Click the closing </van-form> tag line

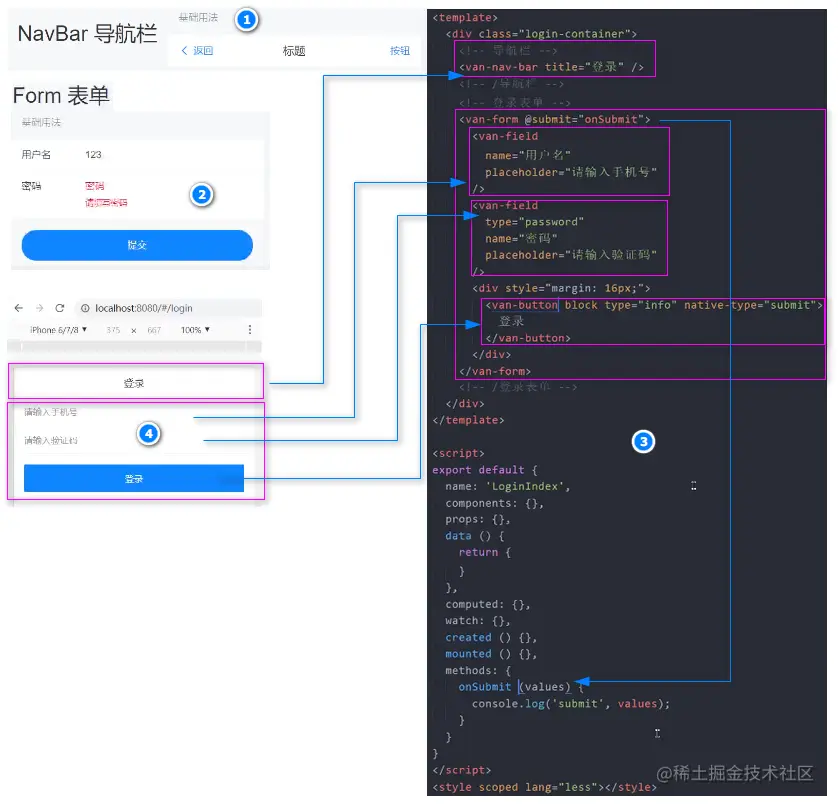coord(495,371)
